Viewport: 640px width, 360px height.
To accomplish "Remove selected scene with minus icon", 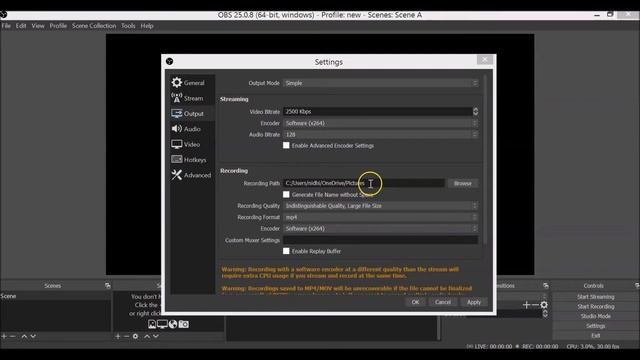I will click(13, 336).
